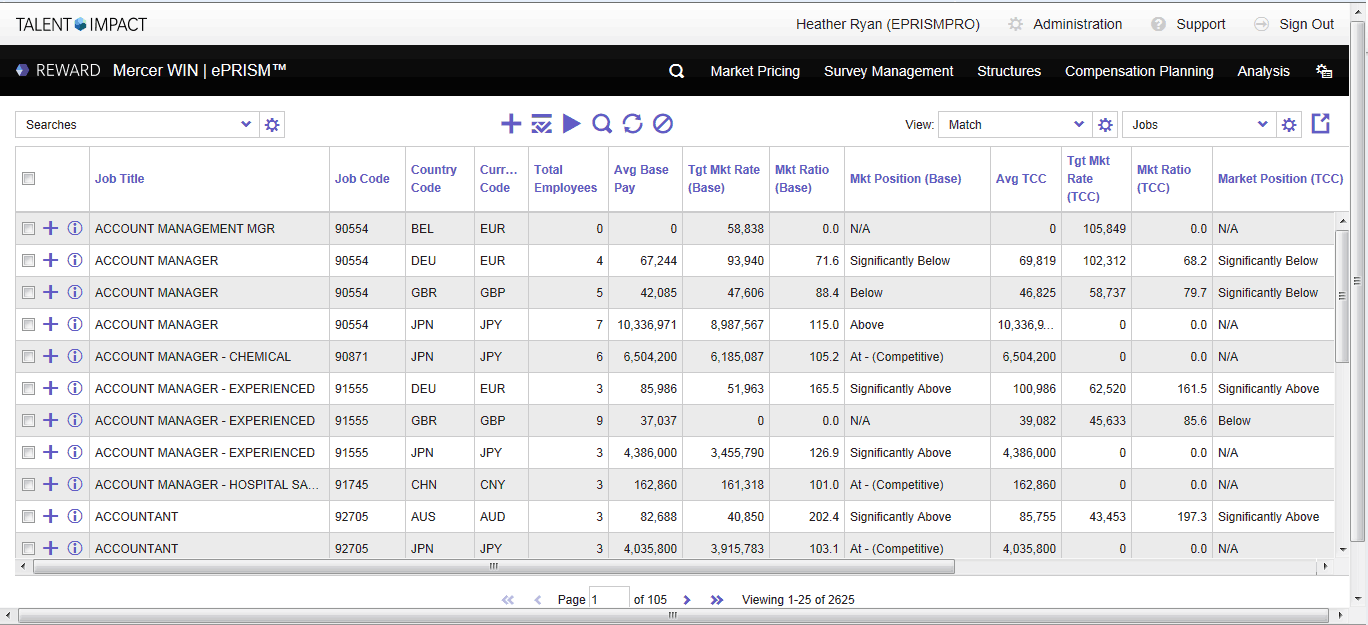1368x625 pixels.
Task: Click the blue plus add icon in toolbar
Action: pyautogui.click(x=511, y=124)
